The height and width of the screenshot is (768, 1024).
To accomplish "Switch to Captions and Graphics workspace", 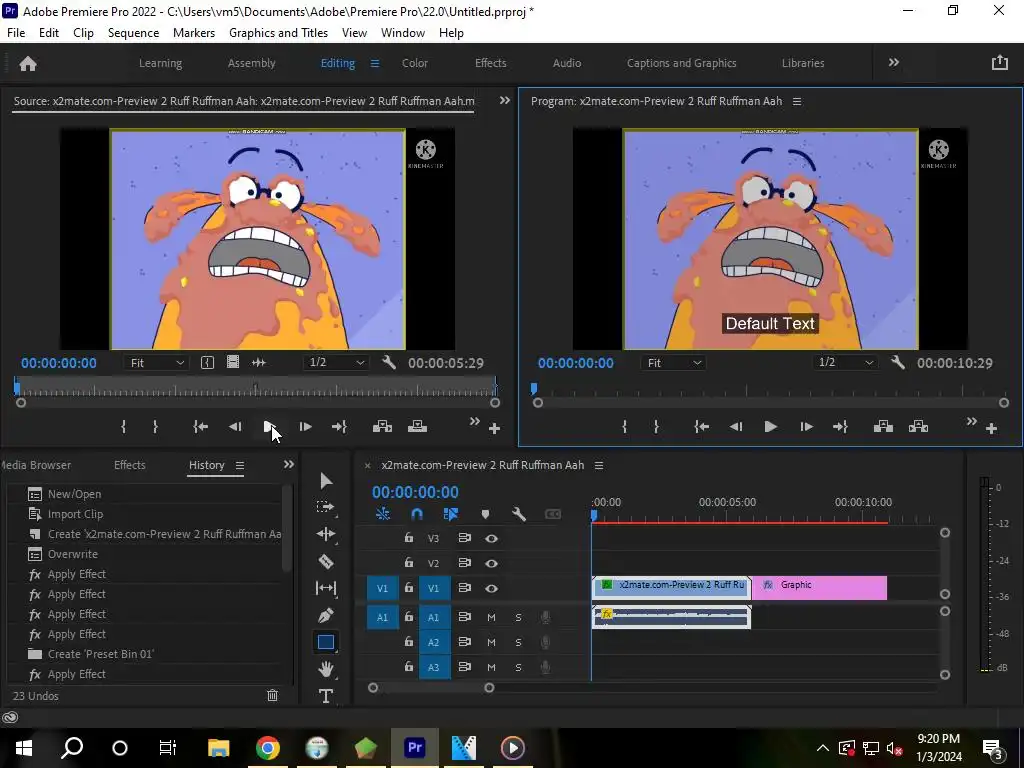I will pos(682,63).
